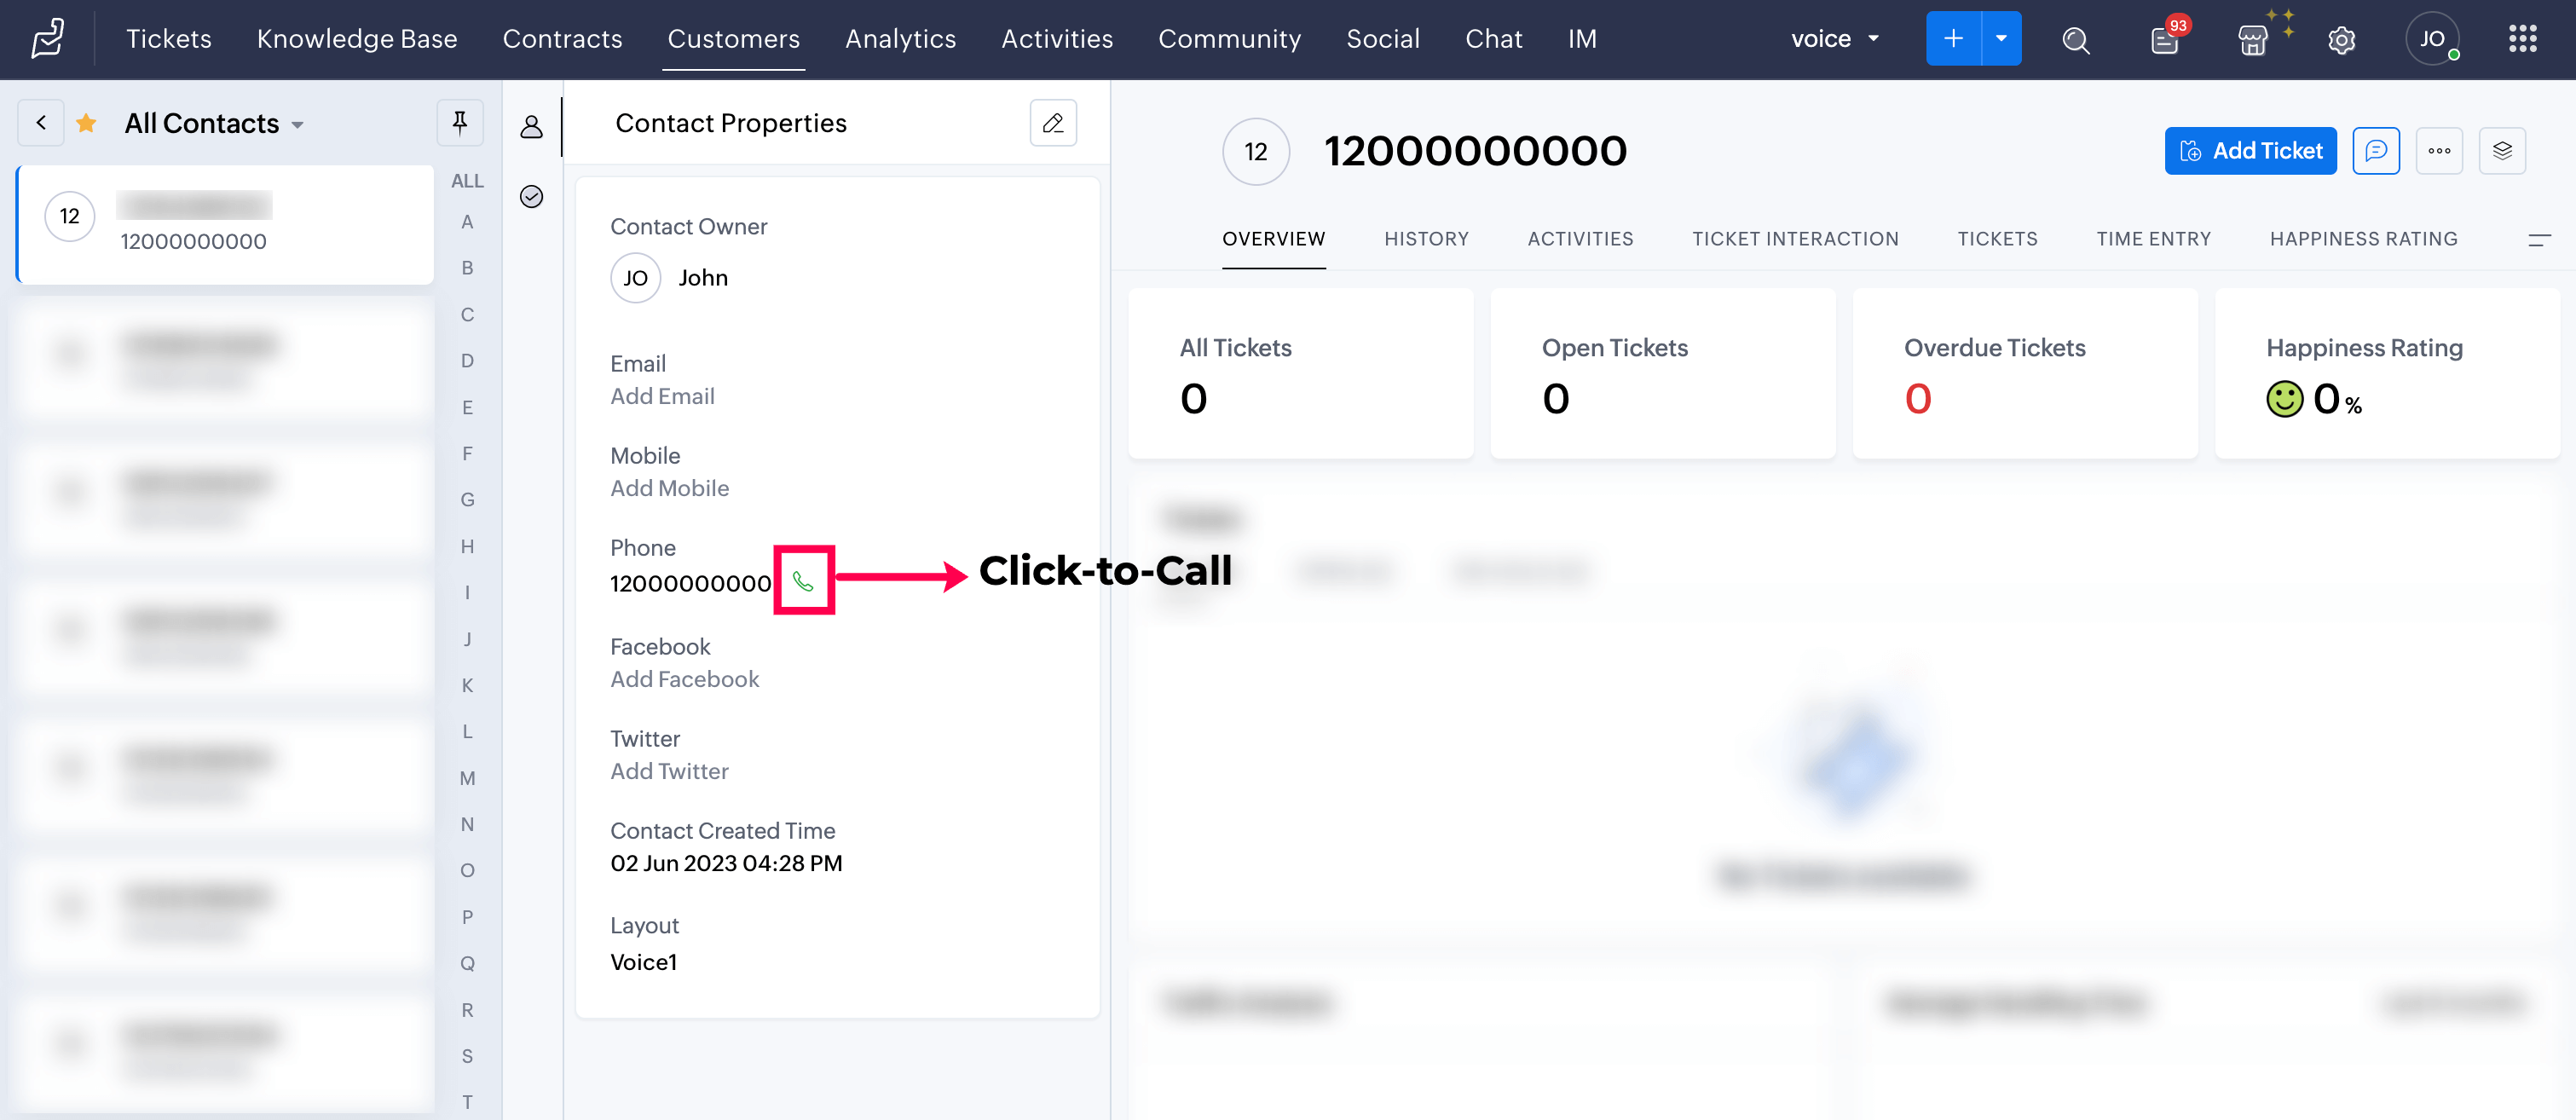Open the nine-dot apps grid

(2522, 39)
